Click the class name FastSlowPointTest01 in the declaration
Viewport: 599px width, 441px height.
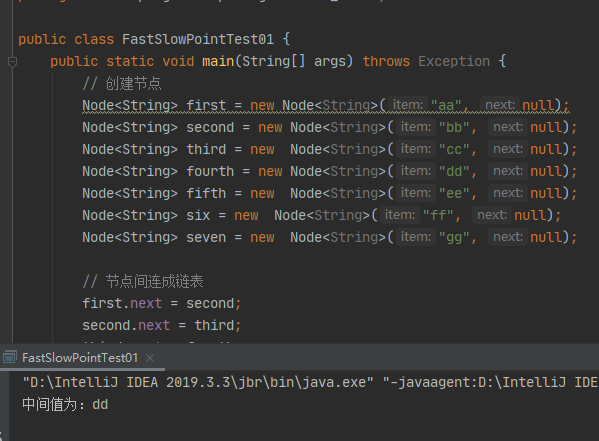198,39
